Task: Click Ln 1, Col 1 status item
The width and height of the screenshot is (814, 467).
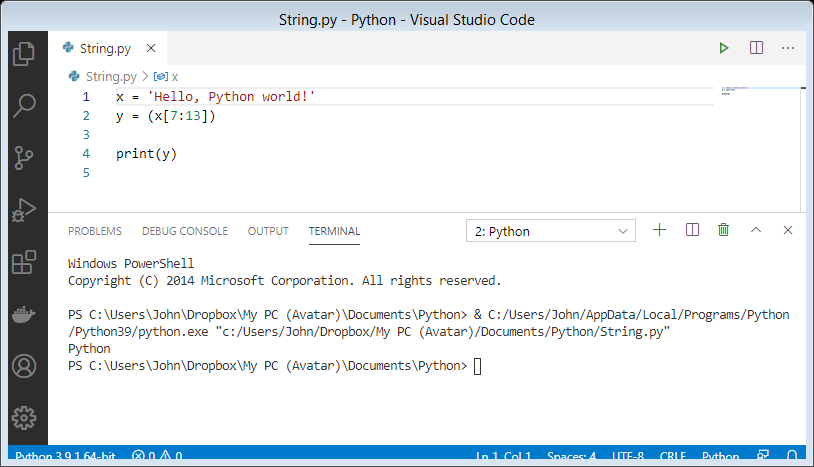Action: (x=504, y=456)
